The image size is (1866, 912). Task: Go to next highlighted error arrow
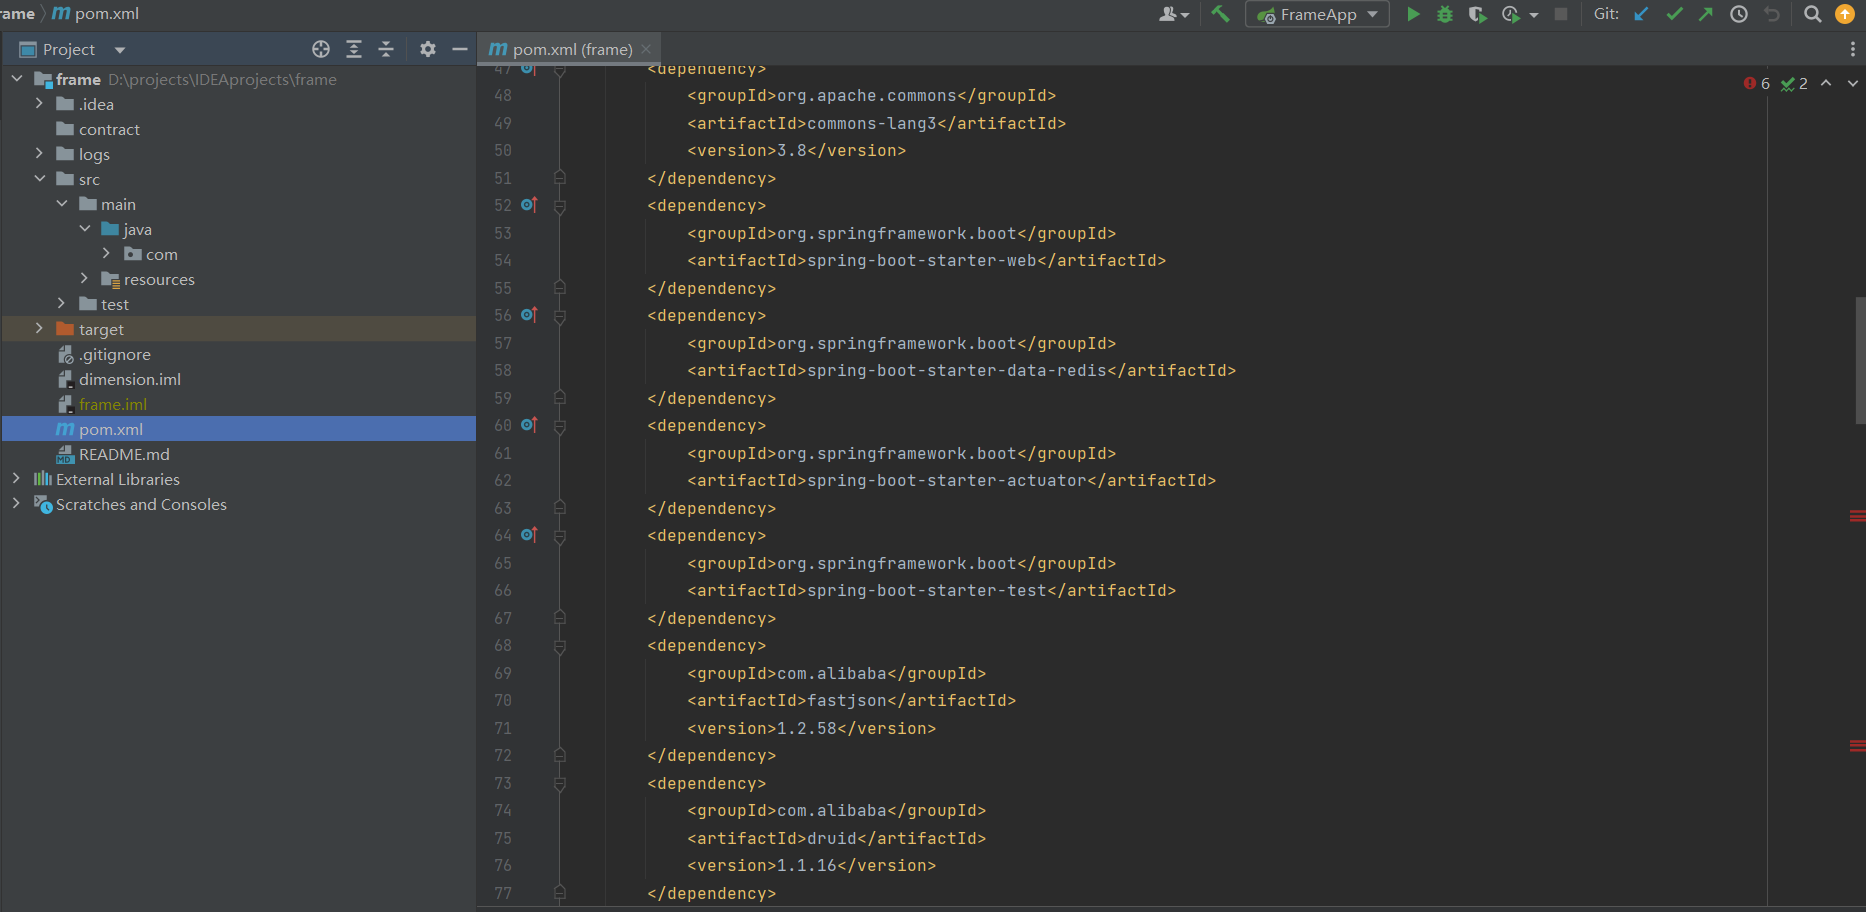pos(1853,83)
